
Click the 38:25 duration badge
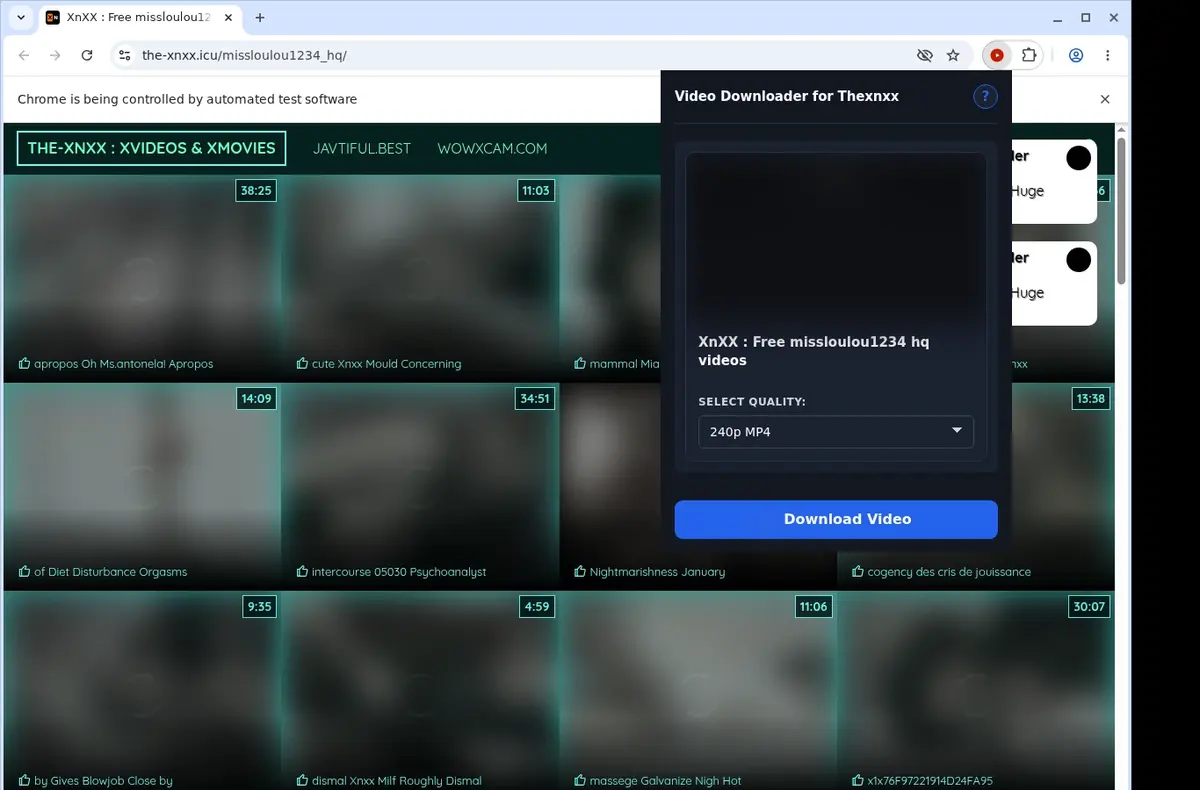point(256,190)
